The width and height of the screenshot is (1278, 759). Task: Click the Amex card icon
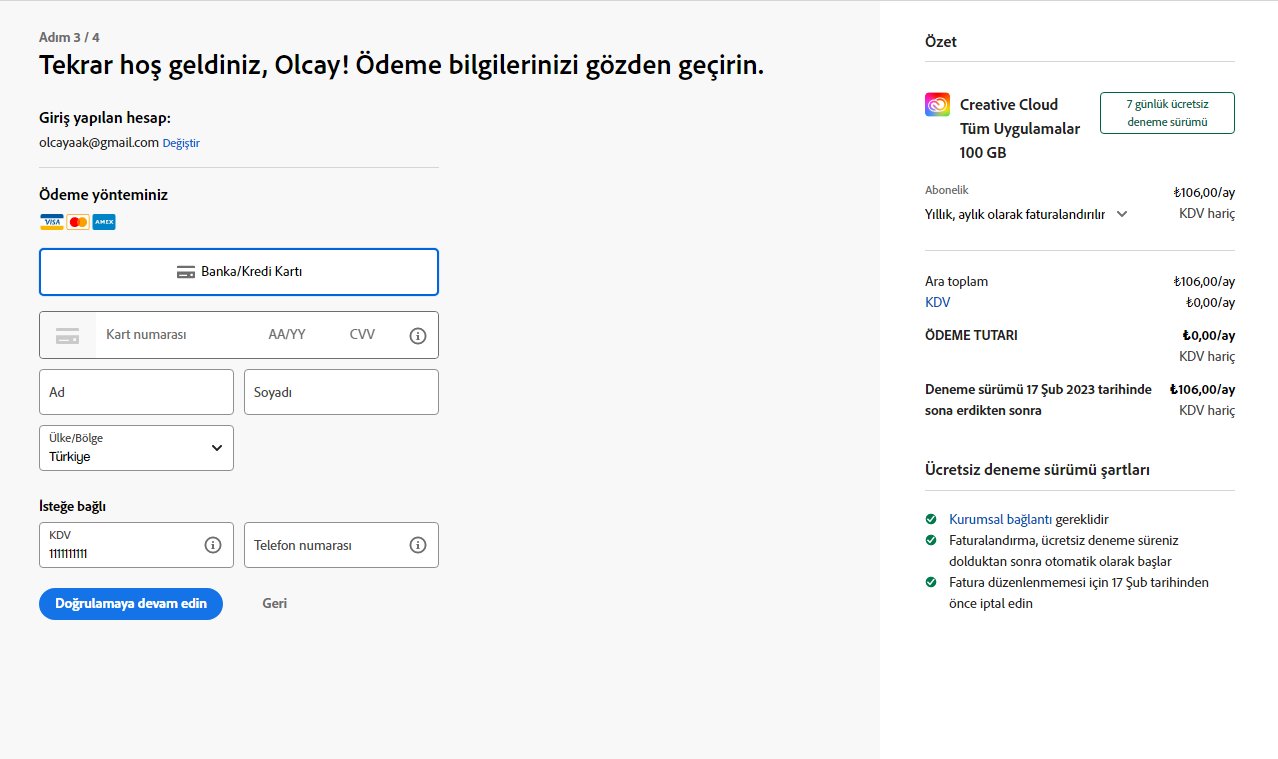coord(104,222)
